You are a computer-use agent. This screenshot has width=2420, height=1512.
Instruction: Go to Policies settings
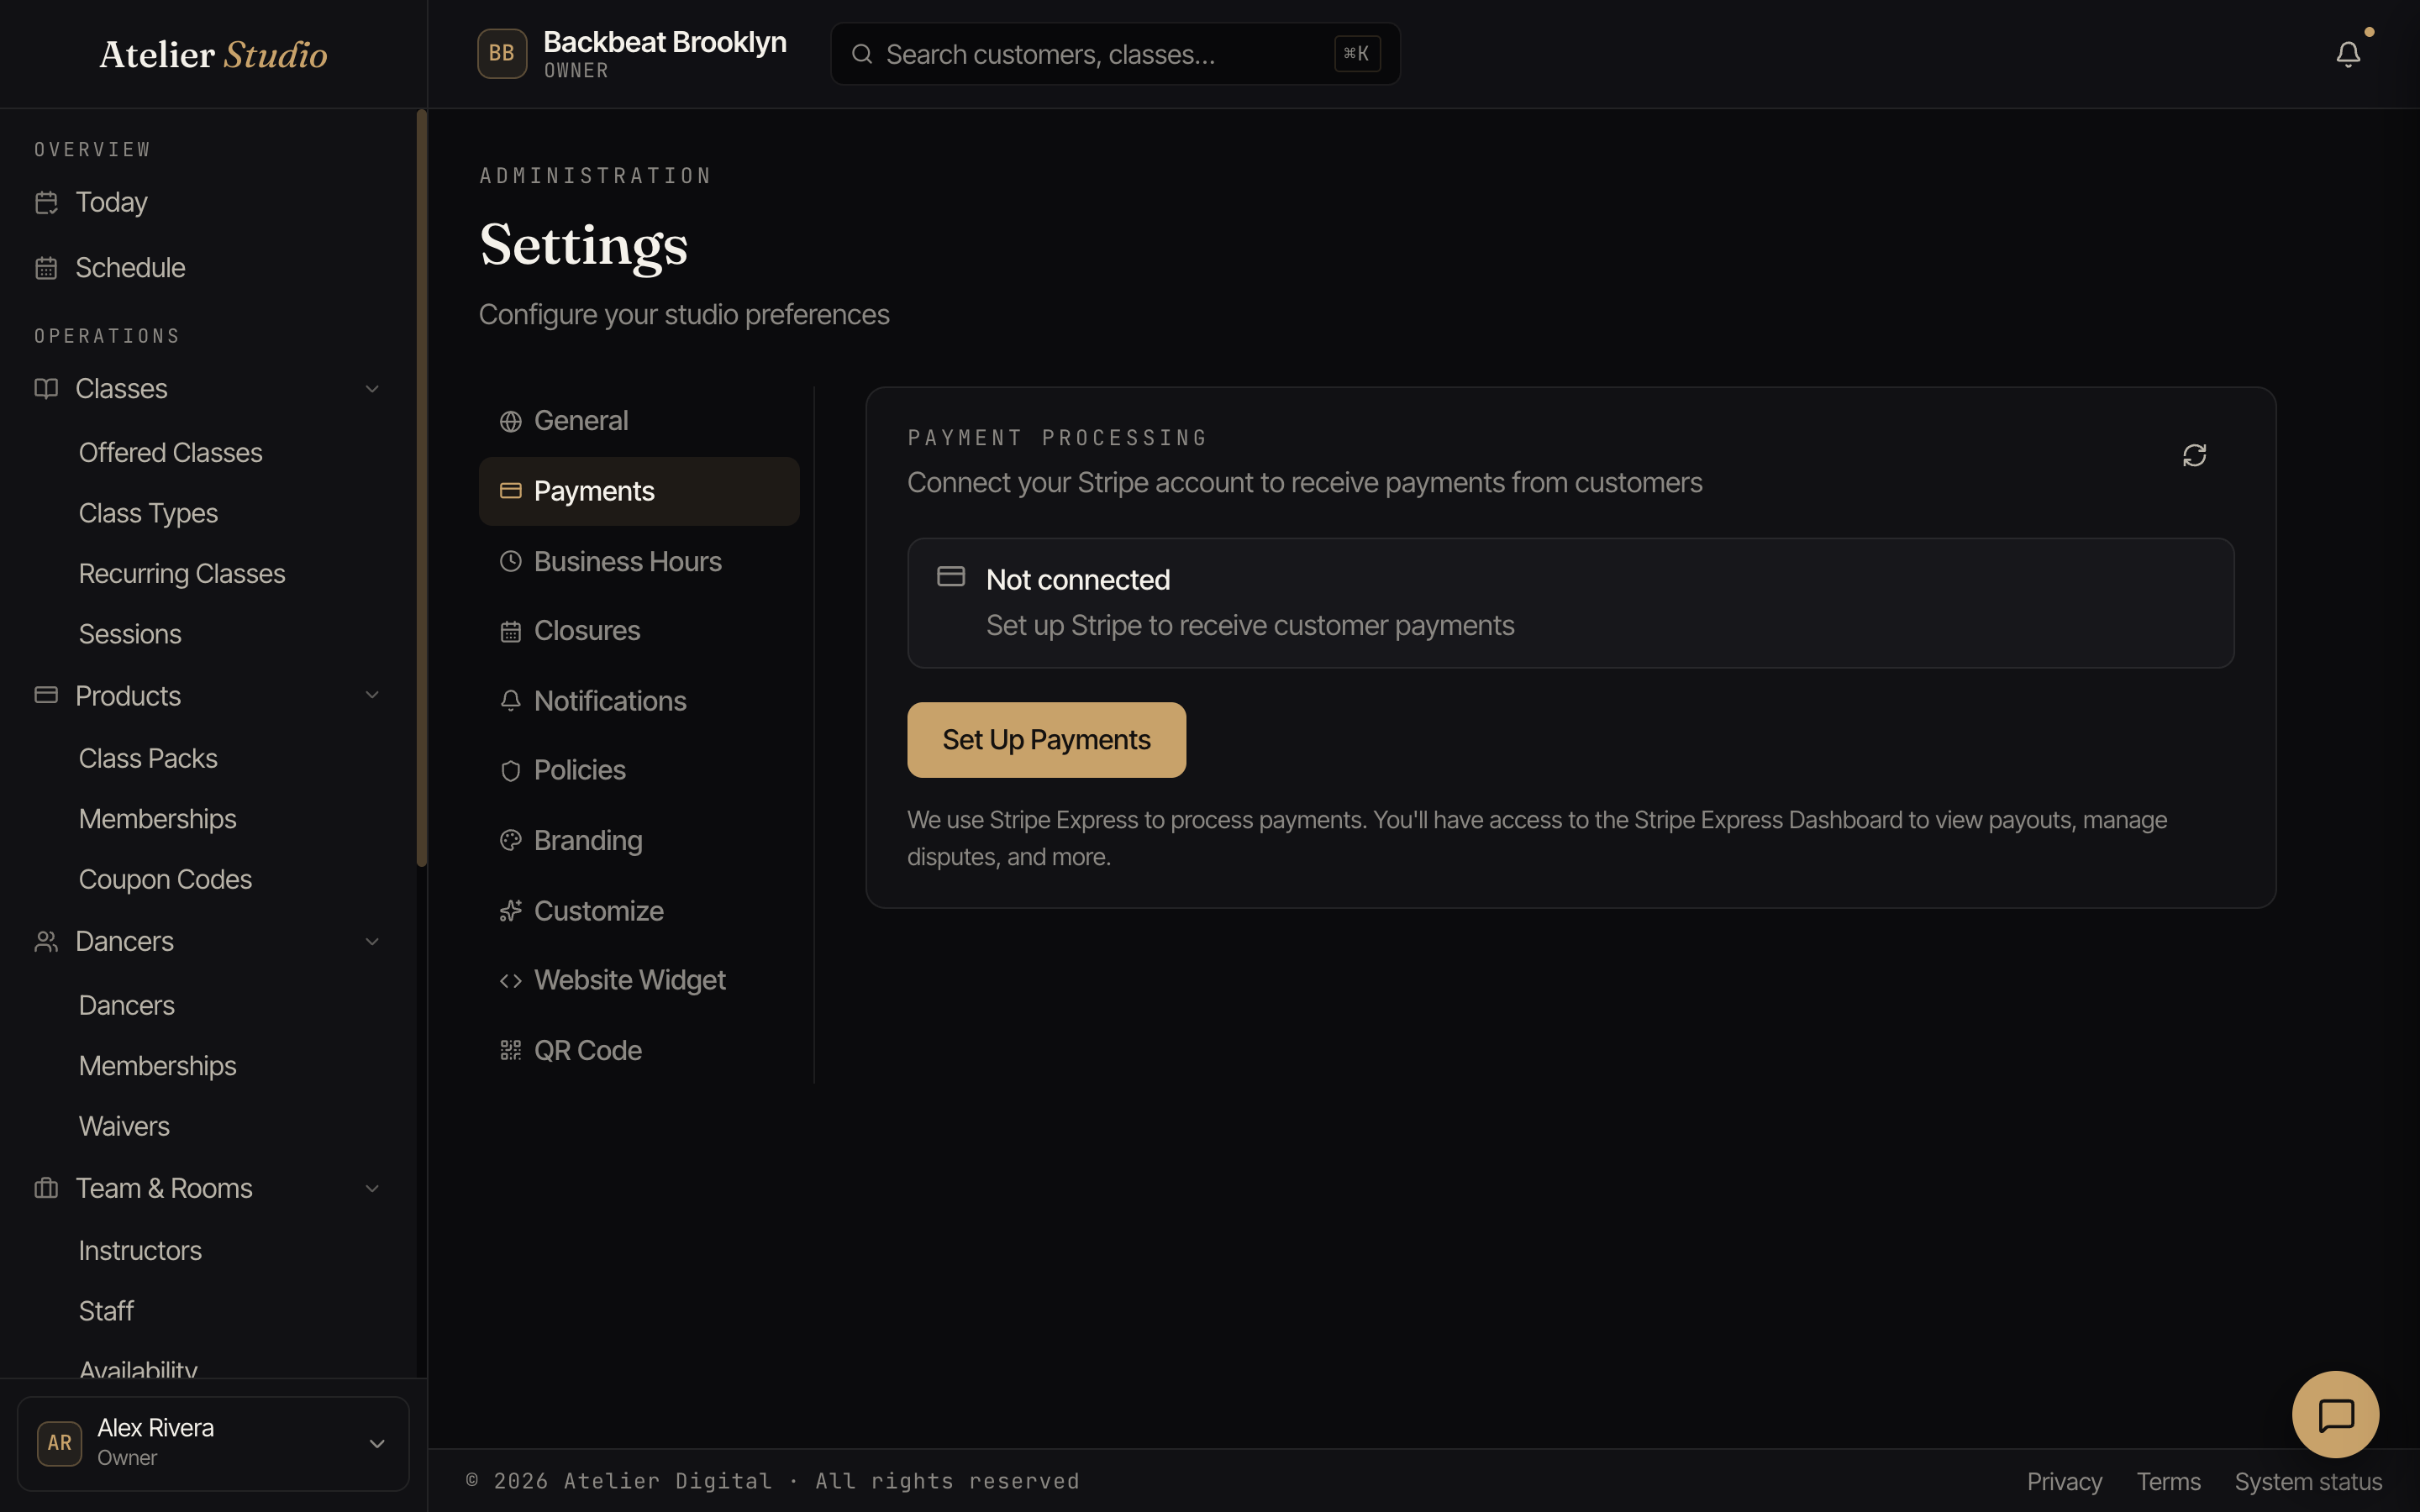coord(639,771)
